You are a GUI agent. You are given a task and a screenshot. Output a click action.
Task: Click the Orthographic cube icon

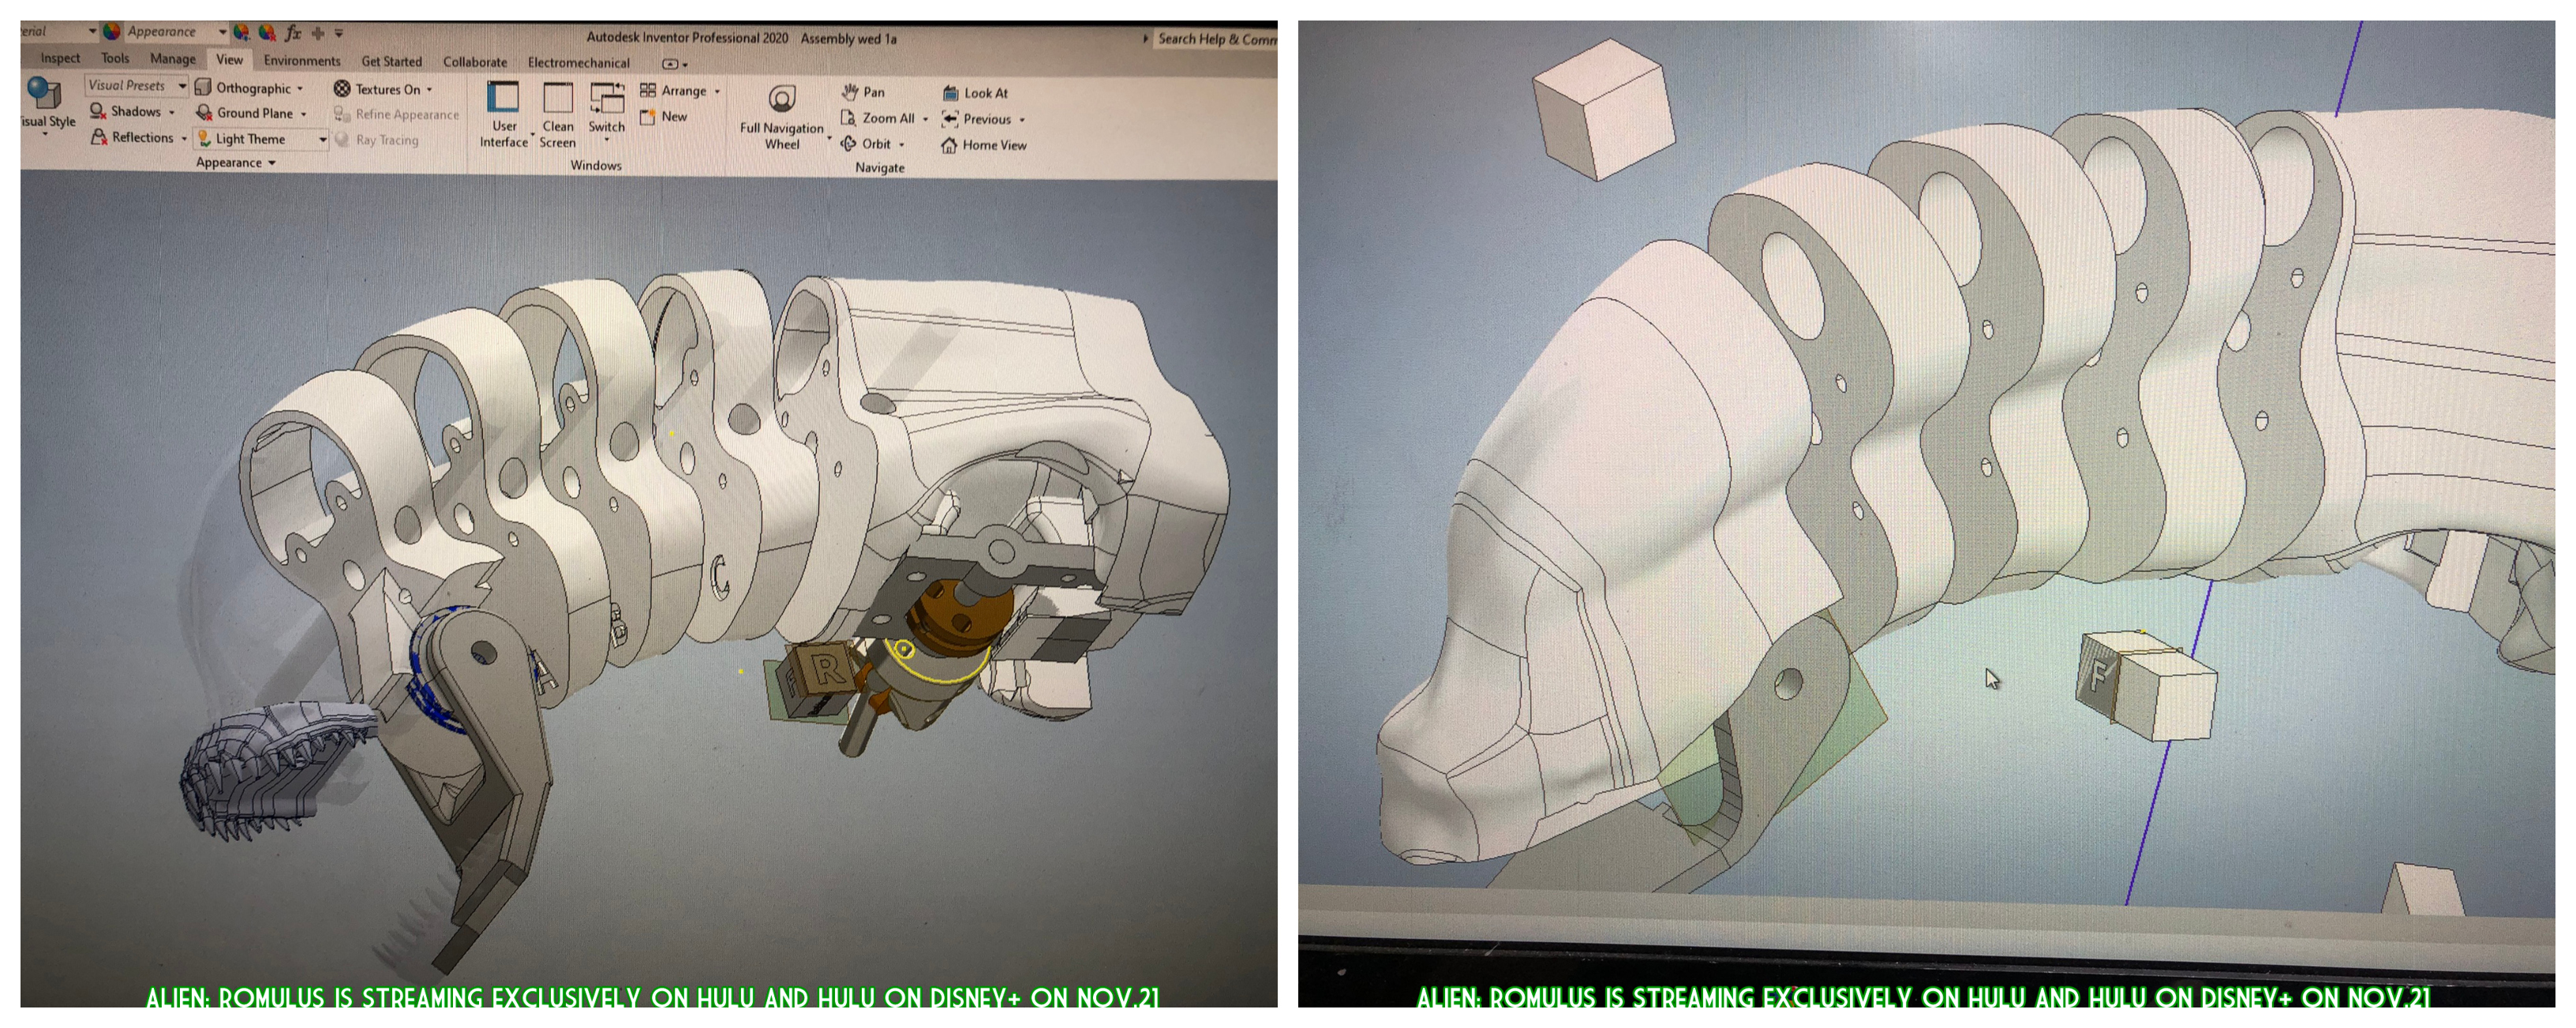203,88
